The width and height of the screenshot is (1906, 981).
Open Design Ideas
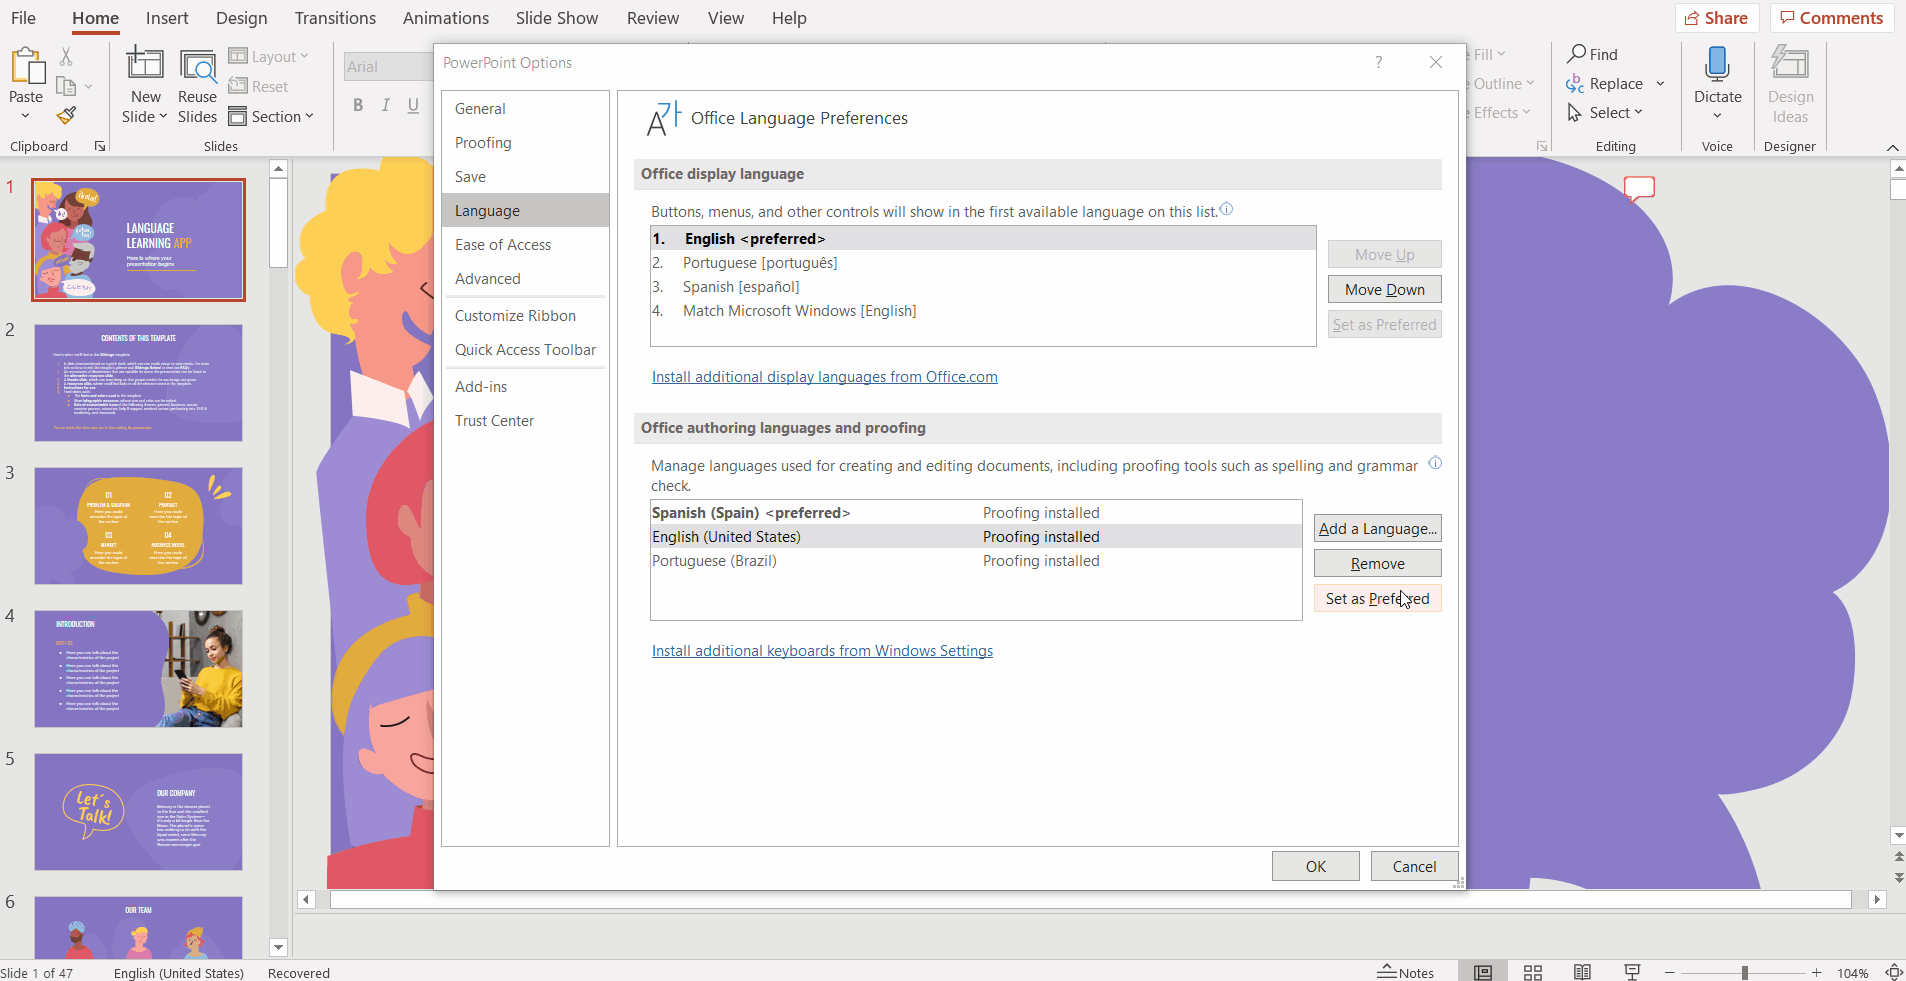[x=1788, y=85]
